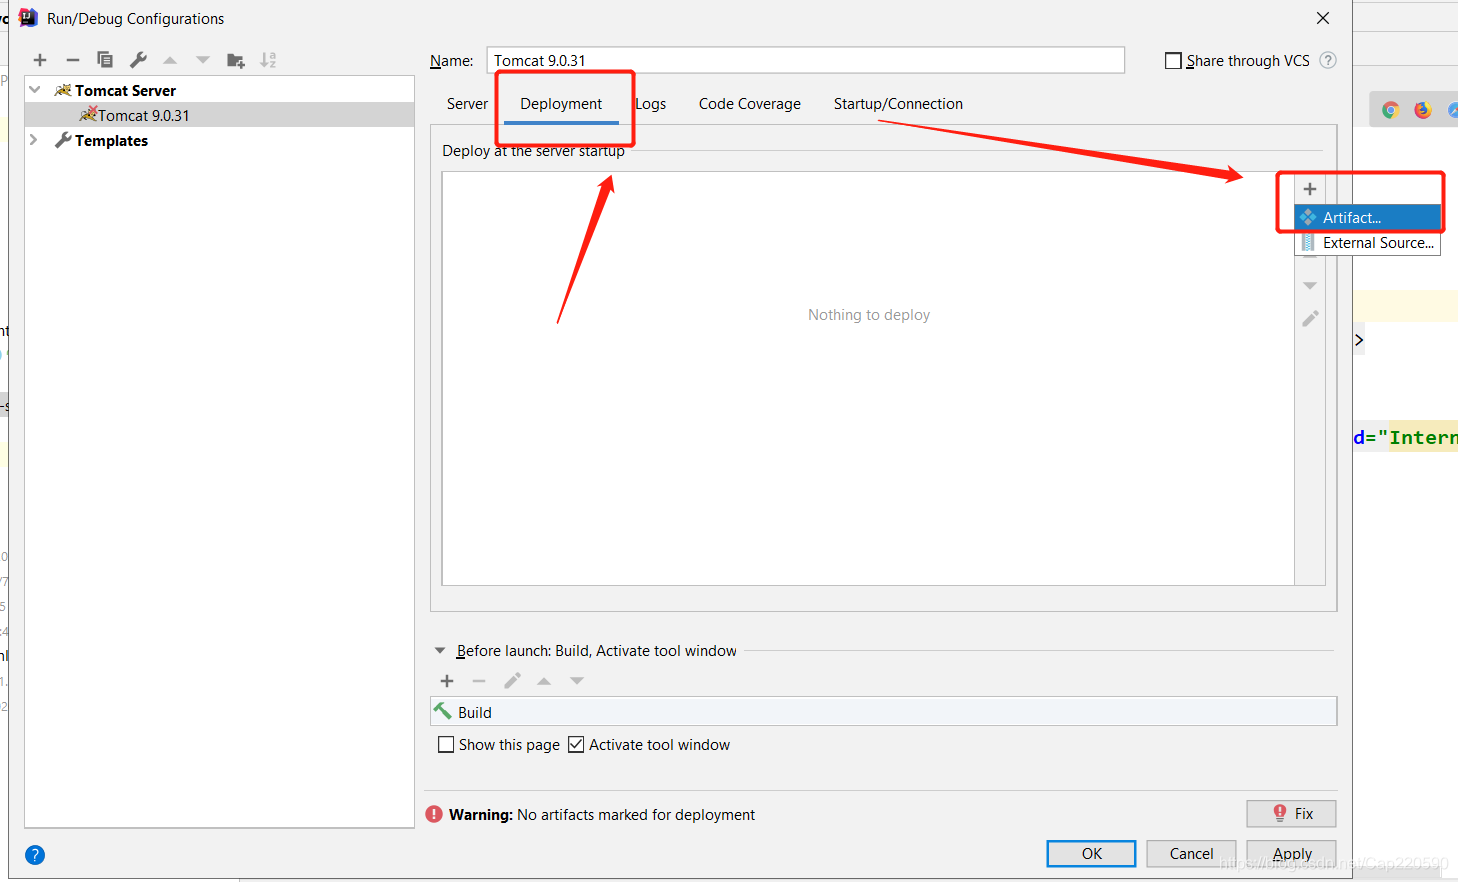Move before launch task down
Screen dimensions: 1458x882
point(577,681)
